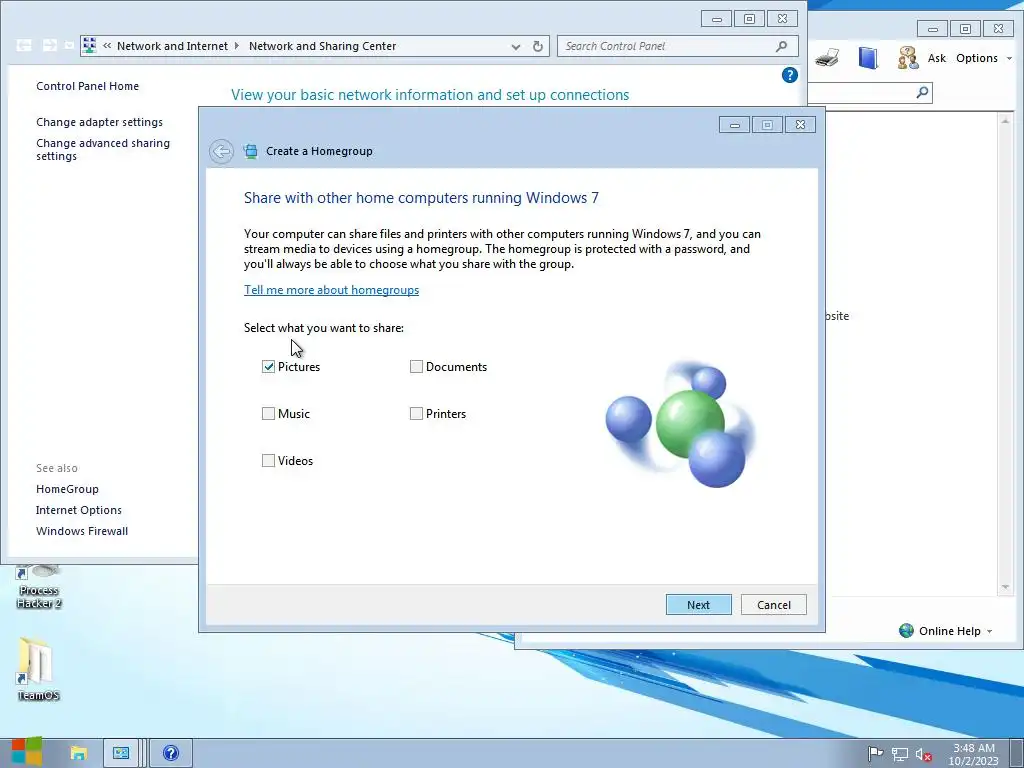
Task: Refresh the Control Panel address bar
Action: click(x=537, y=46)
